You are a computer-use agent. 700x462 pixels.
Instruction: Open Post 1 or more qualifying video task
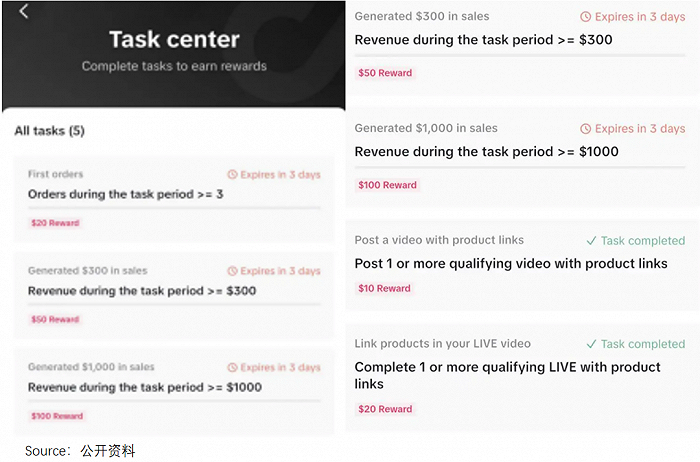pyautogui.click(x=511, y=264)
